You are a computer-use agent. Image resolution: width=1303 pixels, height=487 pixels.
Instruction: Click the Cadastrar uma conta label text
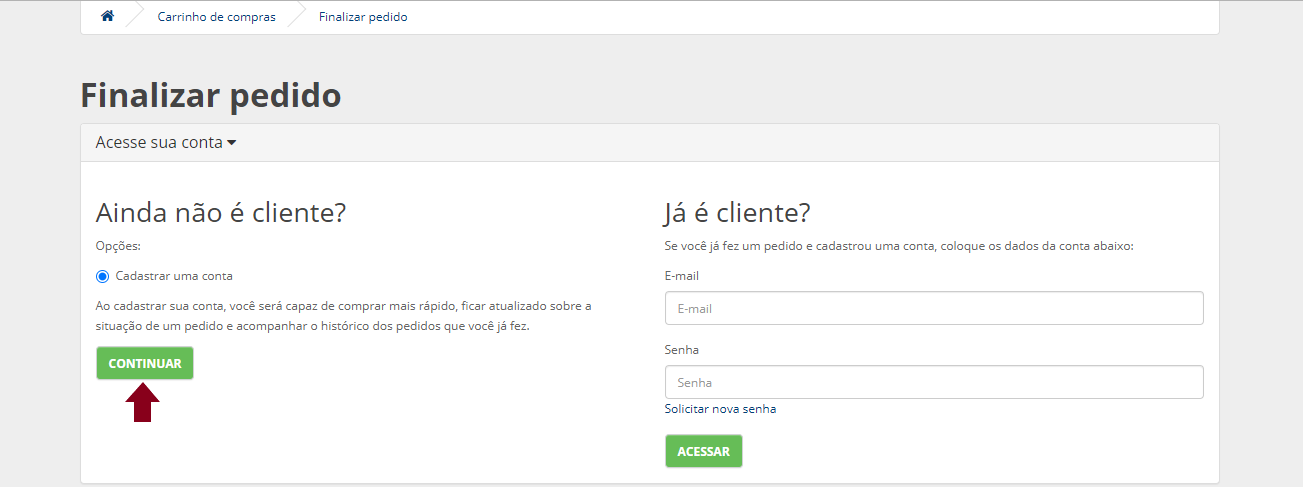(174, 276)
